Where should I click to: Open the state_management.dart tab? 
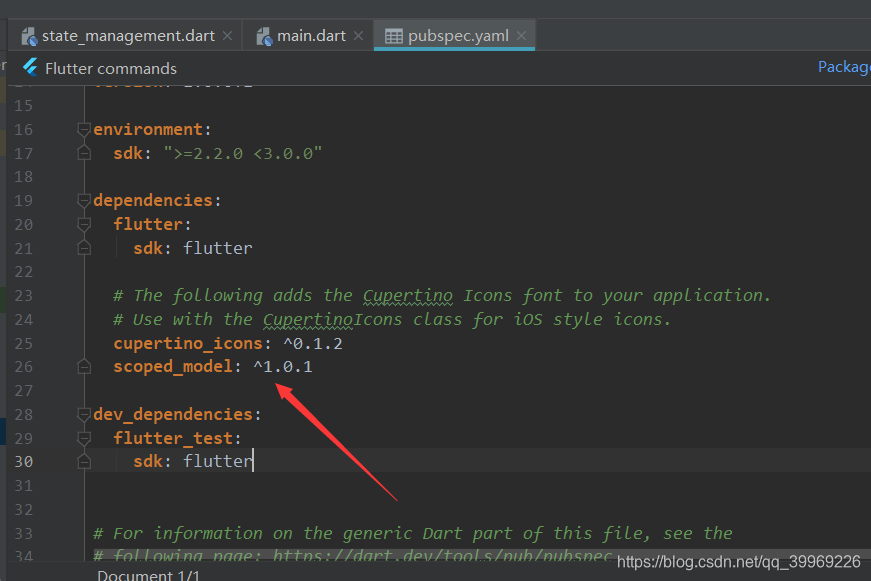[130, 34]
